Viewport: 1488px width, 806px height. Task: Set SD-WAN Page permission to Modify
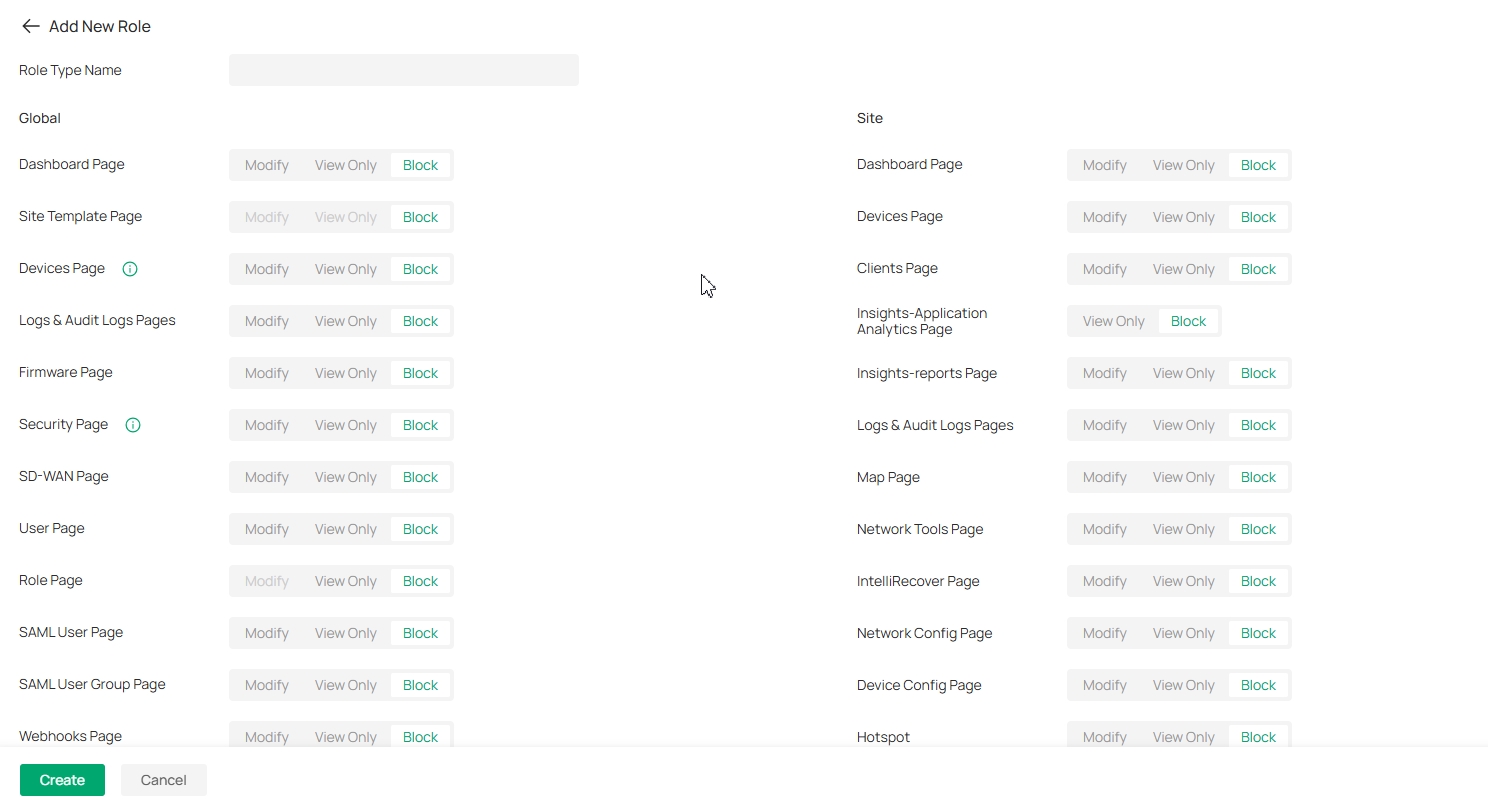pos(266,477)
